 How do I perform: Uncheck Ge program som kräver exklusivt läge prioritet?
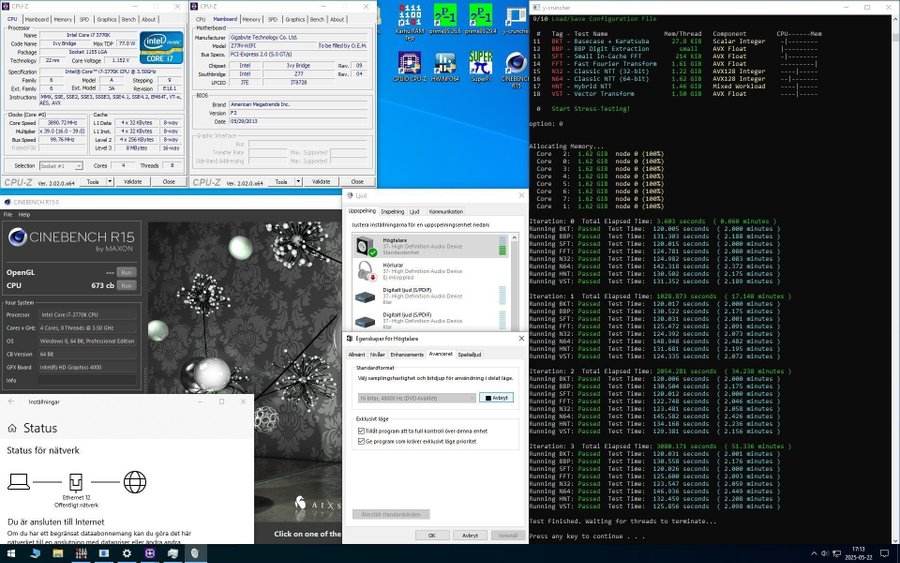pyautogui.click(x=361, y=441)
